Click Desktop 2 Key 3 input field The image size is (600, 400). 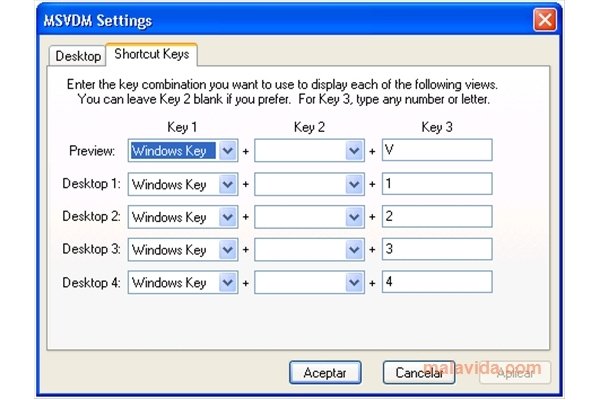point(437,217)
